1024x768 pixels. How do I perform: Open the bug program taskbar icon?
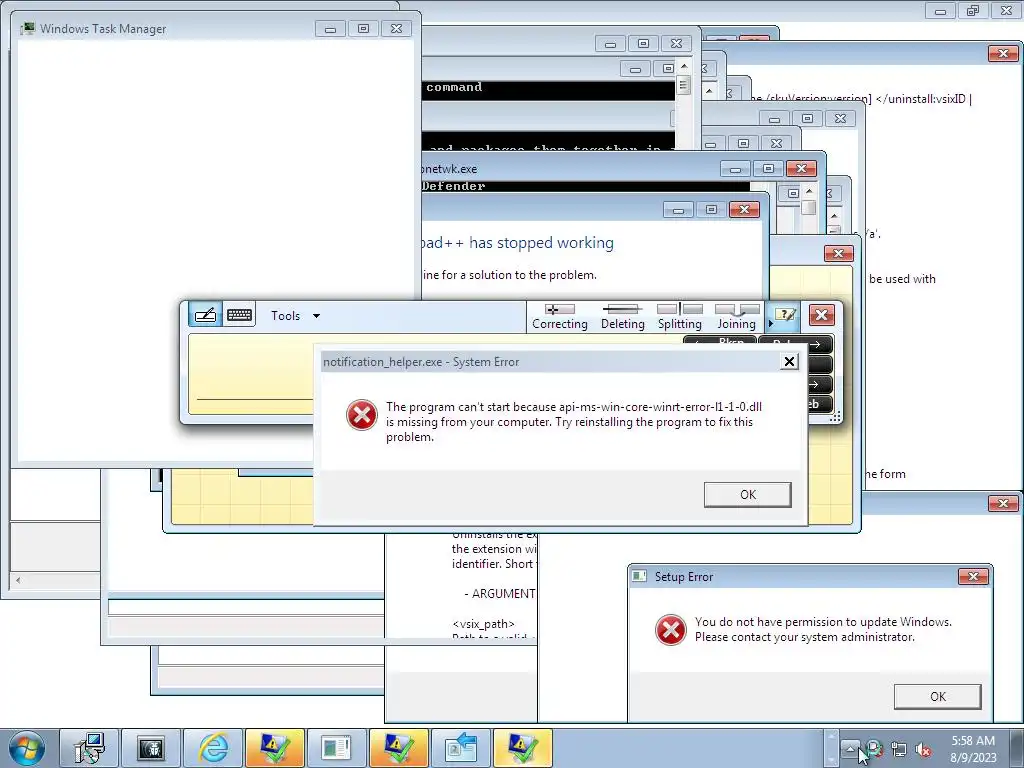pyautogui.click(x=150, y=748)
